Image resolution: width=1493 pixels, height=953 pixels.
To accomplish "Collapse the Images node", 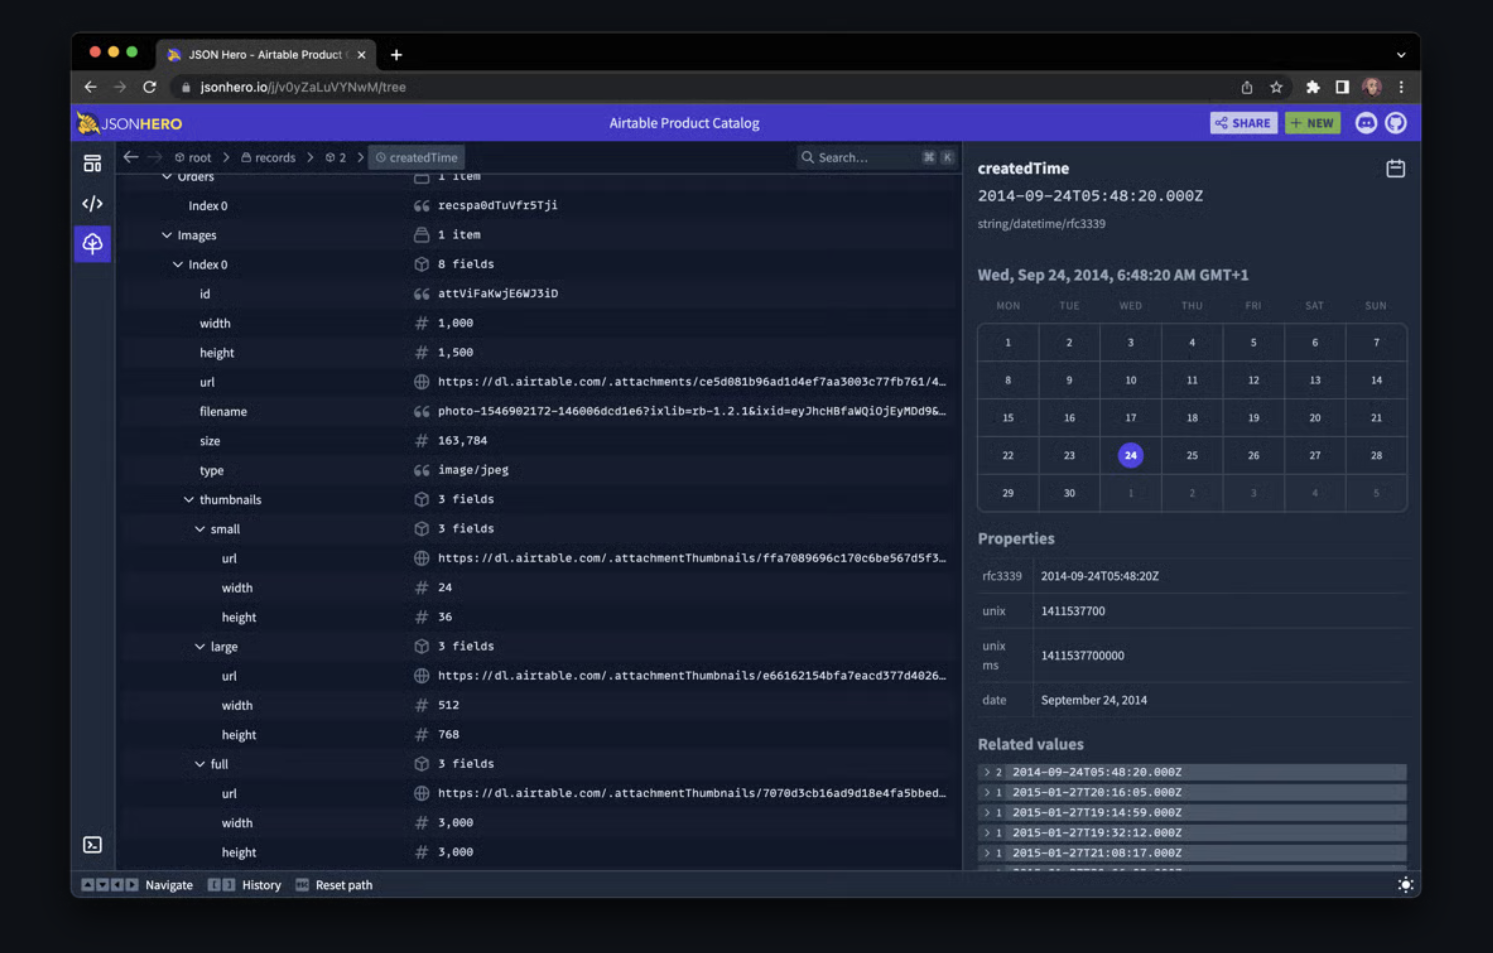I will click(167, 235).
